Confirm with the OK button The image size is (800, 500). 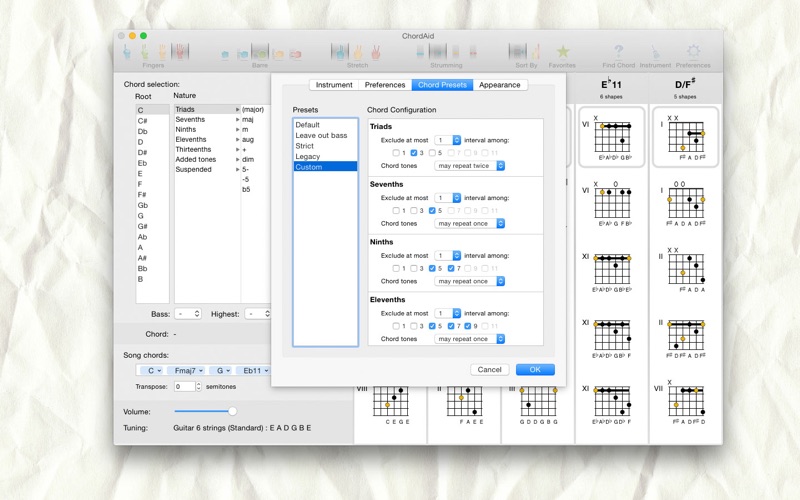pyautogui.click(x=535, y=369)
